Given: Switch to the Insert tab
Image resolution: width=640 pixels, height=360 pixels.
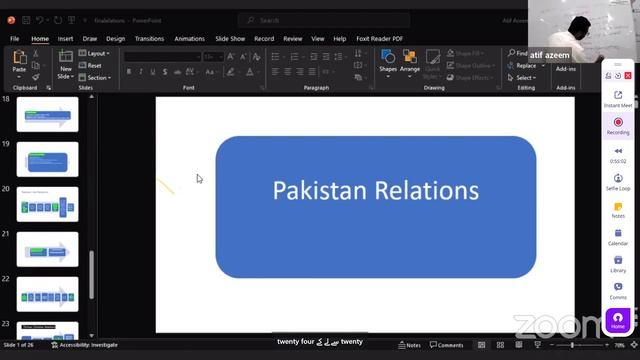Looking at the screenshot, I should click(65, 39).
